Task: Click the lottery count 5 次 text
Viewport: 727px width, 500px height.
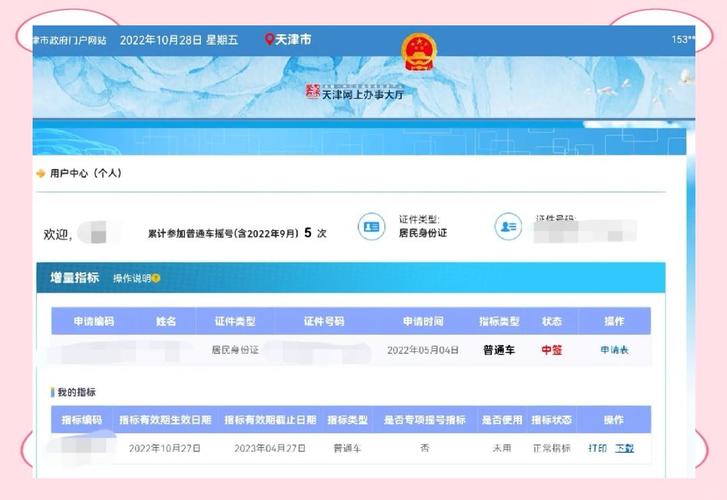Action: (x=315, y=233)
